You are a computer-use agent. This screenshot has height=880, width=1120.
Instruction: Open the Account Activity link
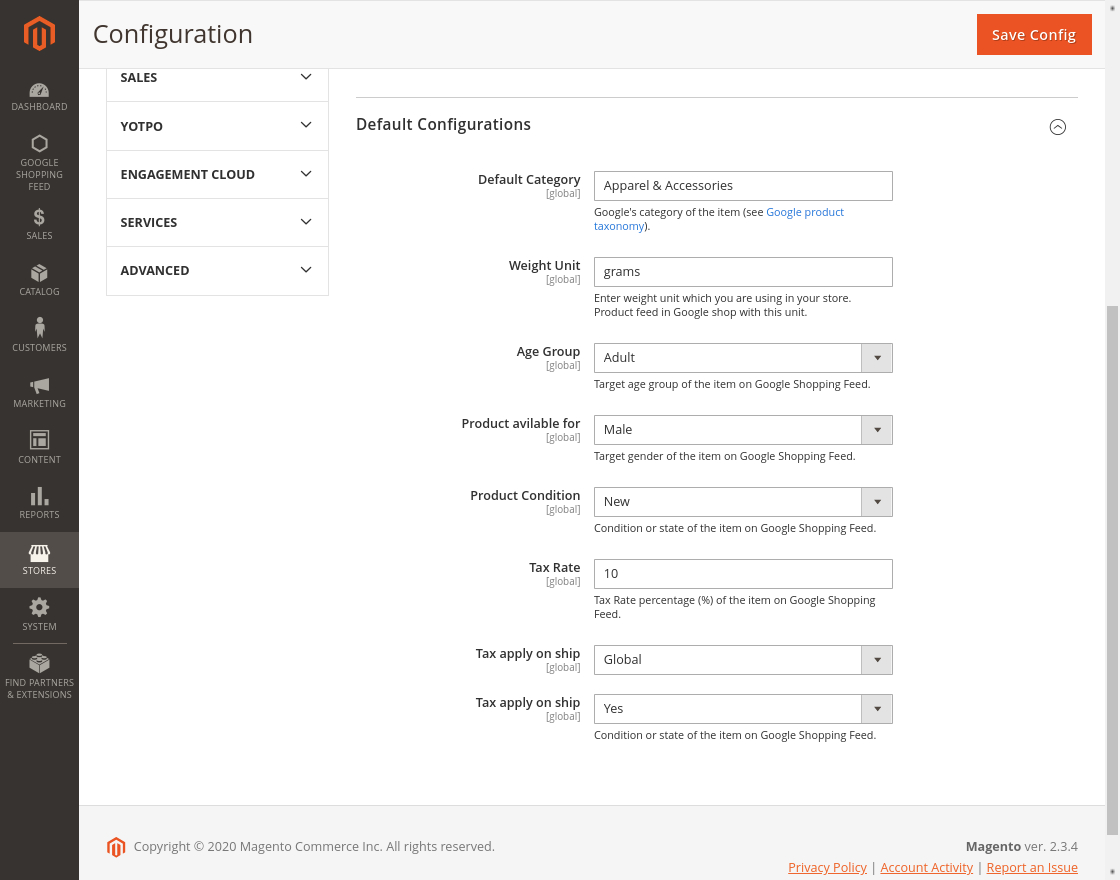[x=926, y=867]
